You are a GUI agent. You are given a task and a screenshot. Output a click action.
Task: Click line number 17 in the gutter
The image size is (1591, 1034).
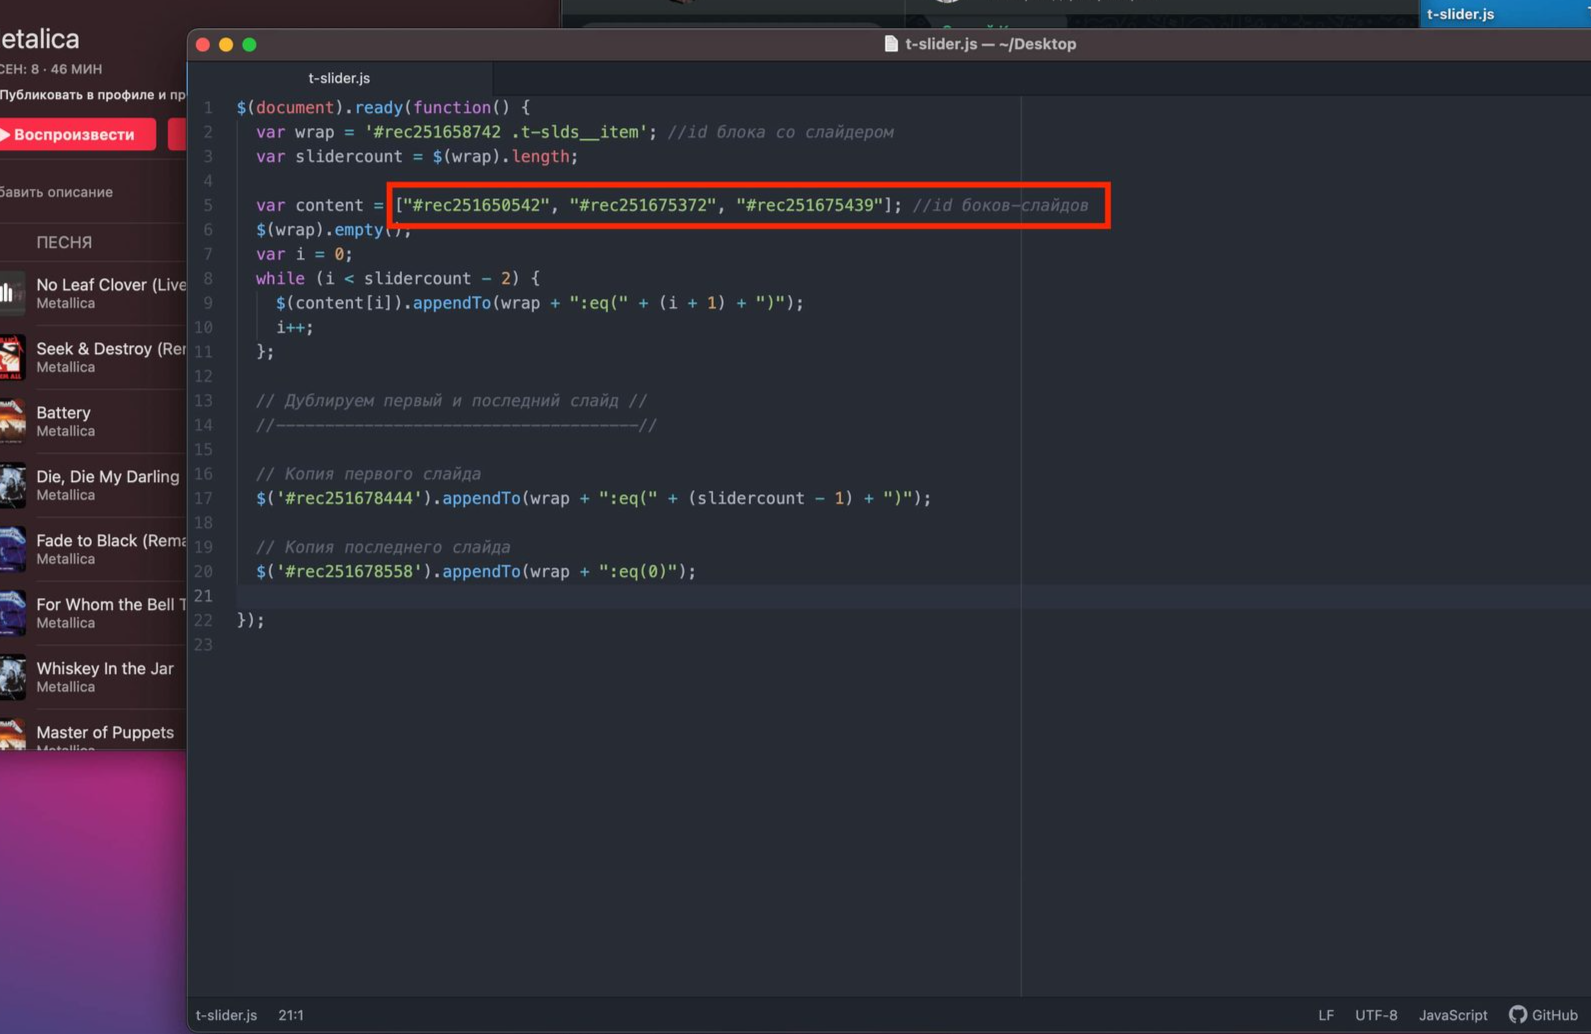click(x=204, y=498)
